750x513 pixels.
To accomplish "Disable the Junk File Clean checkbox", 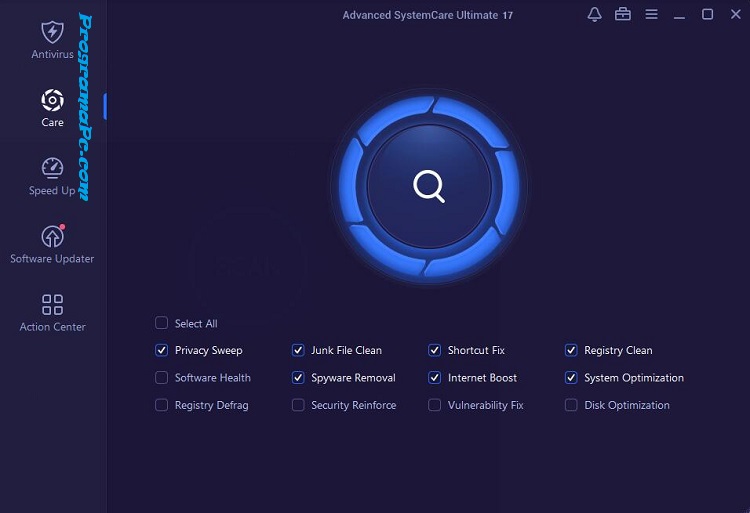I will pos(298,350).
